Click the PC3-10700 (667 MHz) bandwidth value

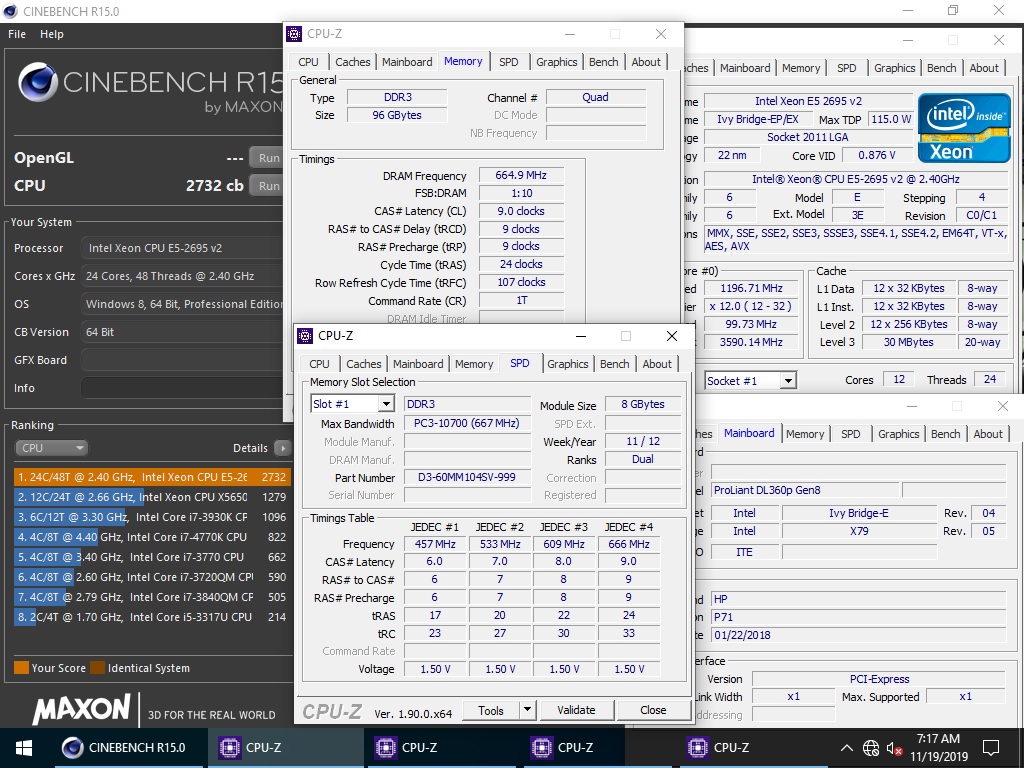(x=467, y=423)
